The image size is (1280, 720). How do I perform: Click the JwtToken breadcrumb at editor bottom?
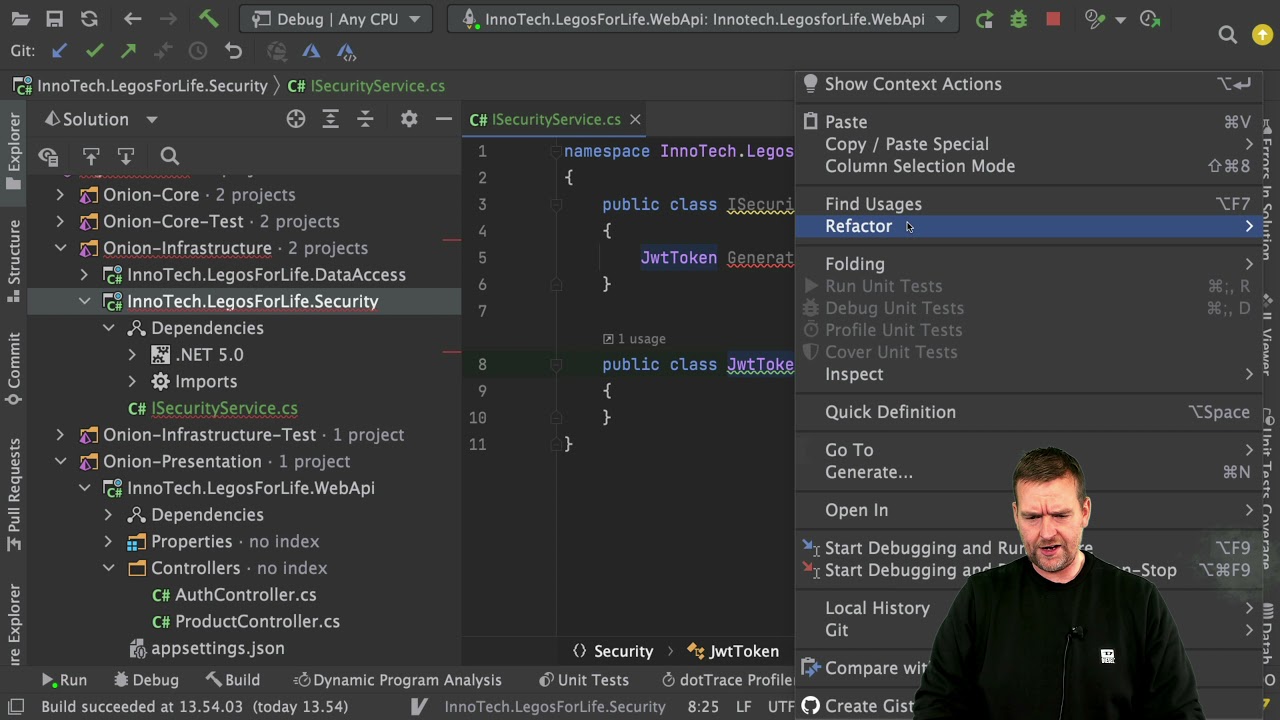tap(734, 651)
